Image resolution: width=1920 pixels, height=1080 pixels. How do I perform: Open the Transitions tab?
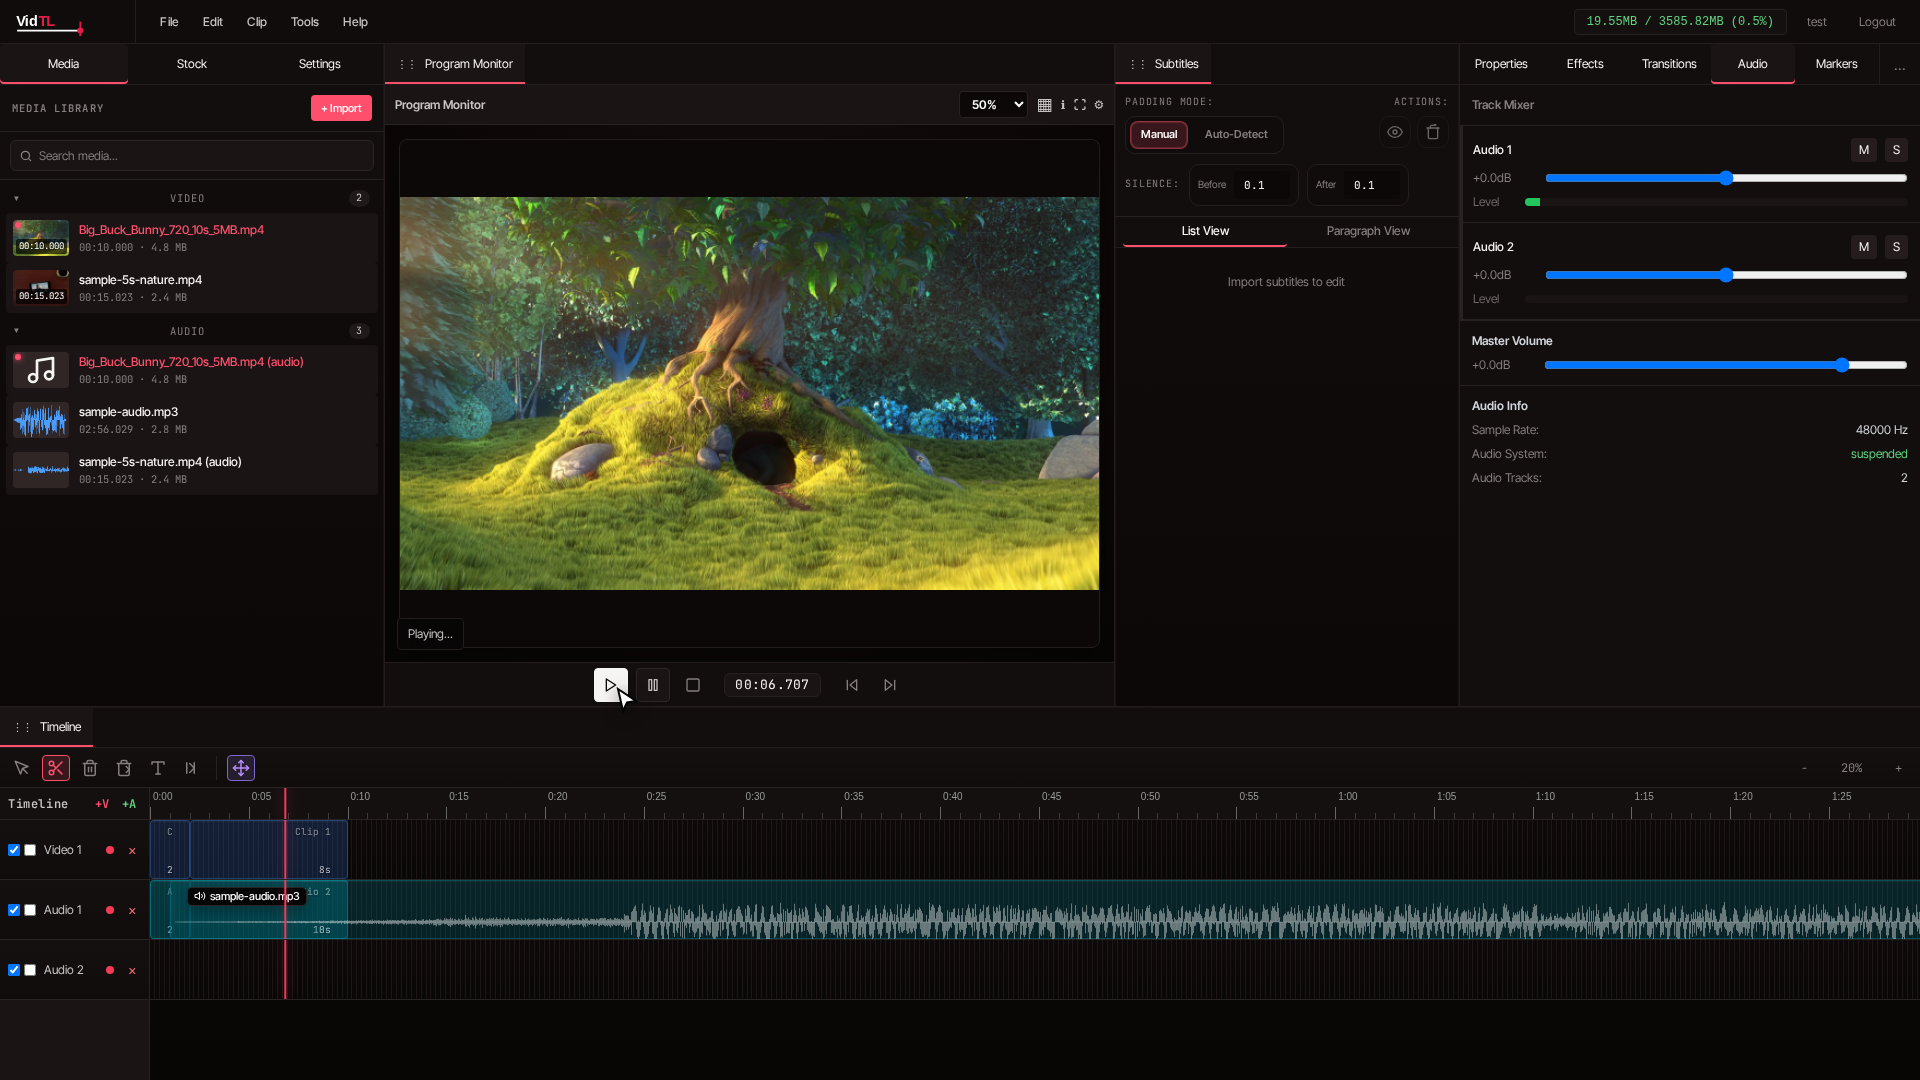(1669, 64)
